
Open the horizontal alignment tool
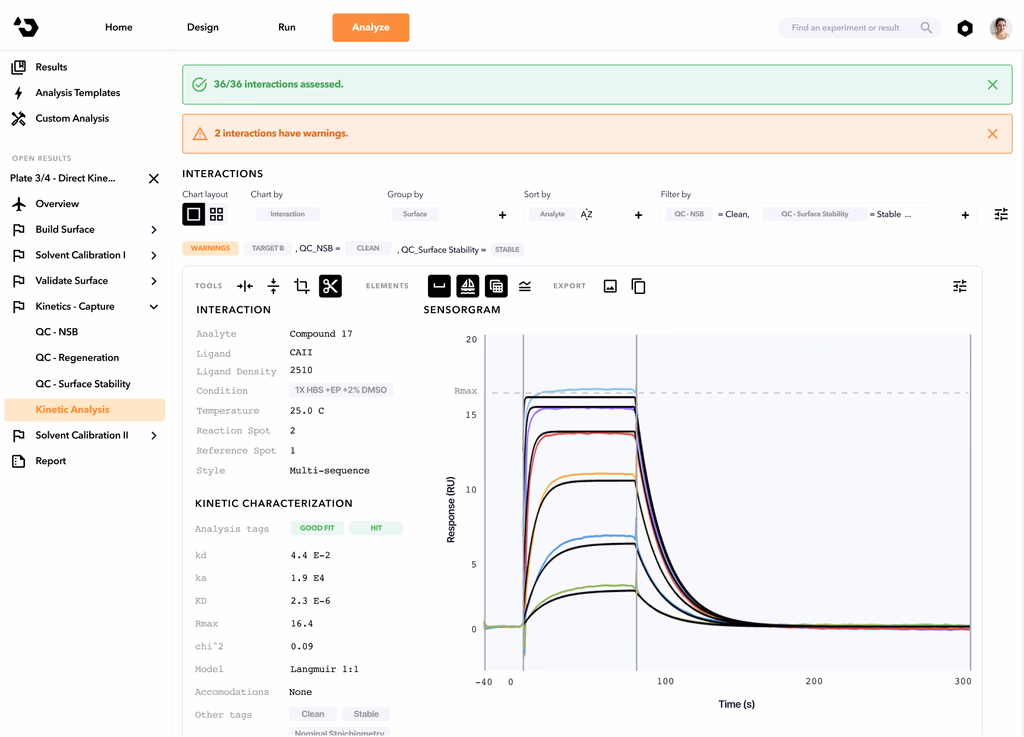[244, 285]
